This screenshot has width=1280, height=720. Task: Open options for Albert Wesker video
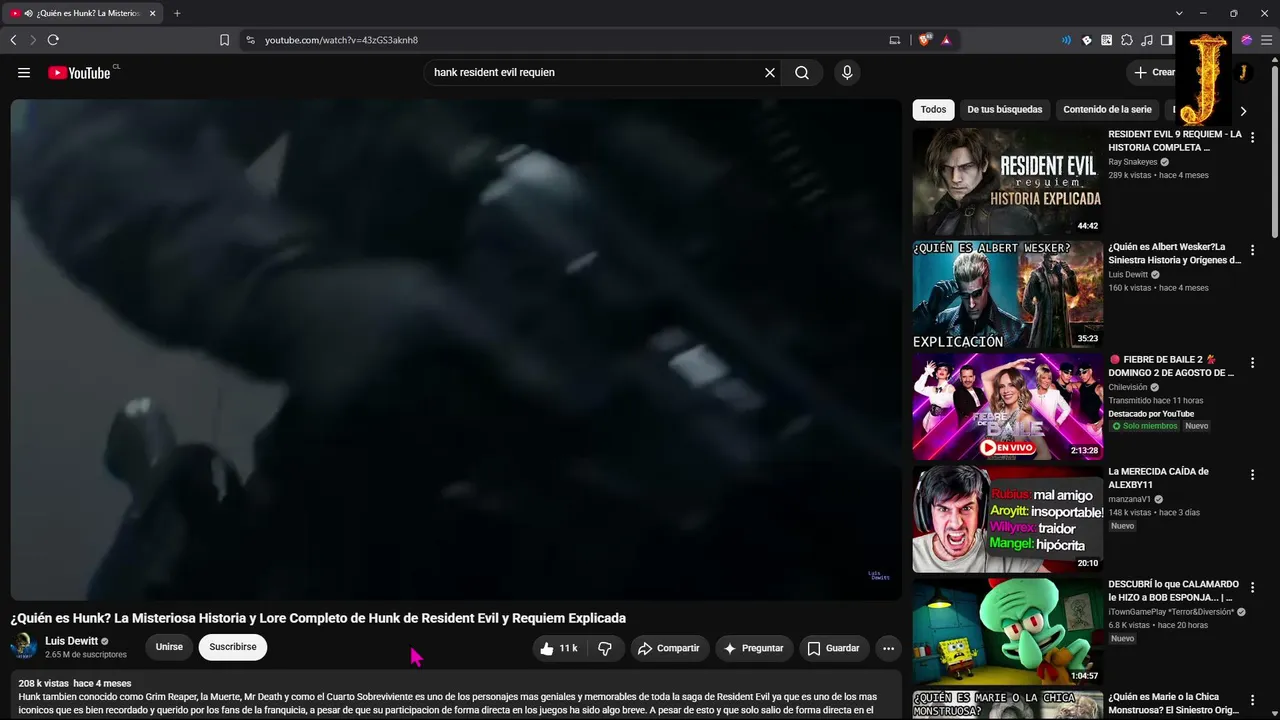tap(1252, 250)
